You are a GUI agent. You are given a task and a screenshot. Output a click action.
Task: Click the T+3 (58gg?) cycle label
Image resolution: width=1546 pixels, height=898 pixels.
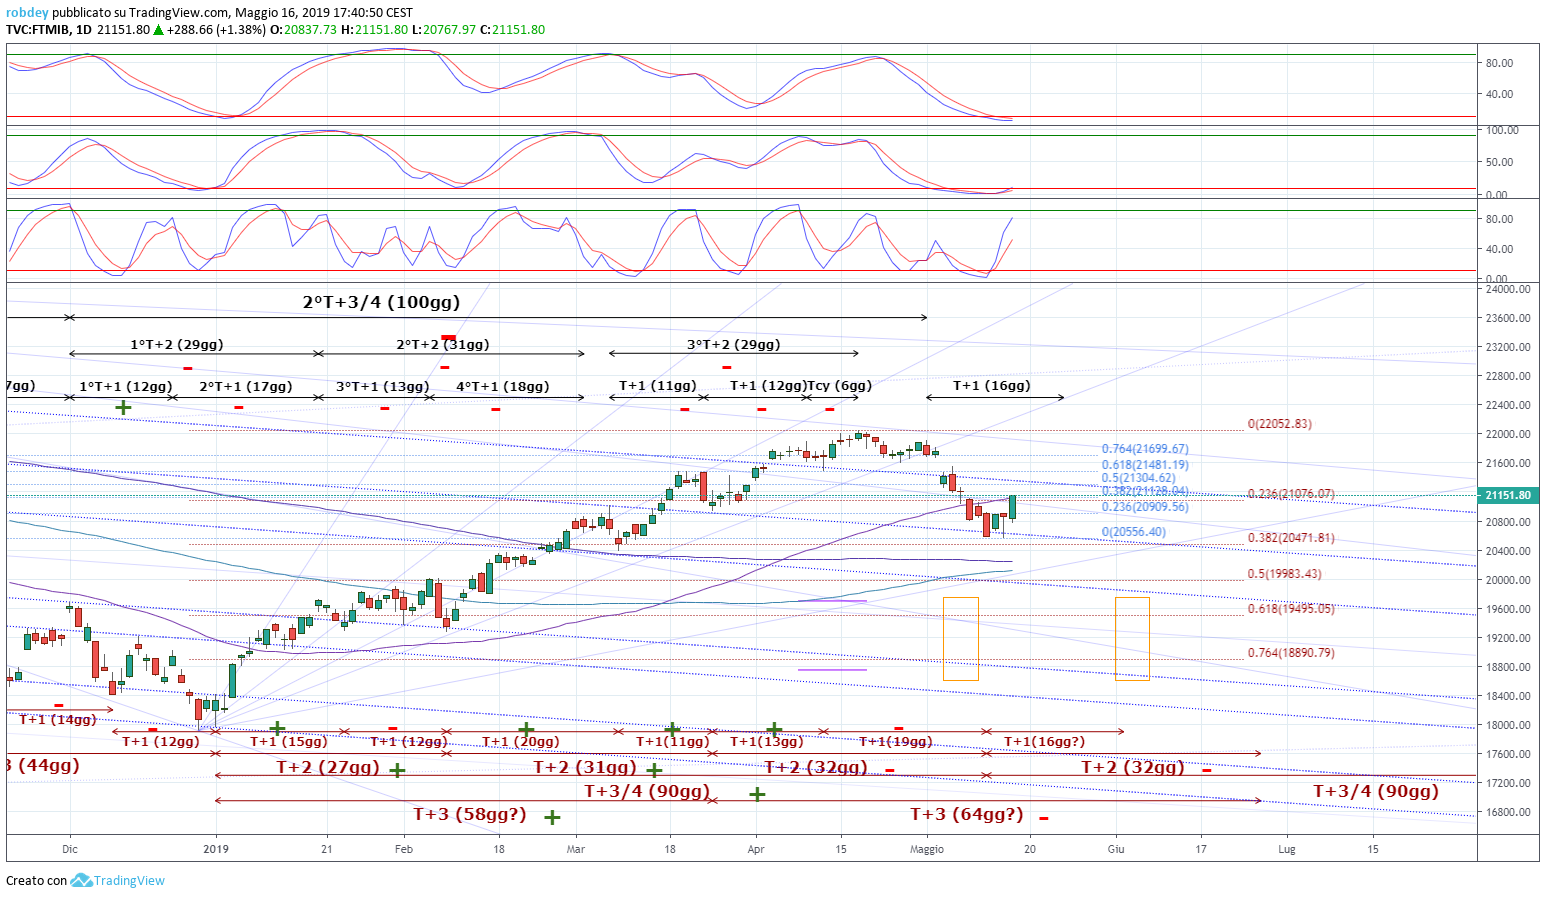(470, 815)
